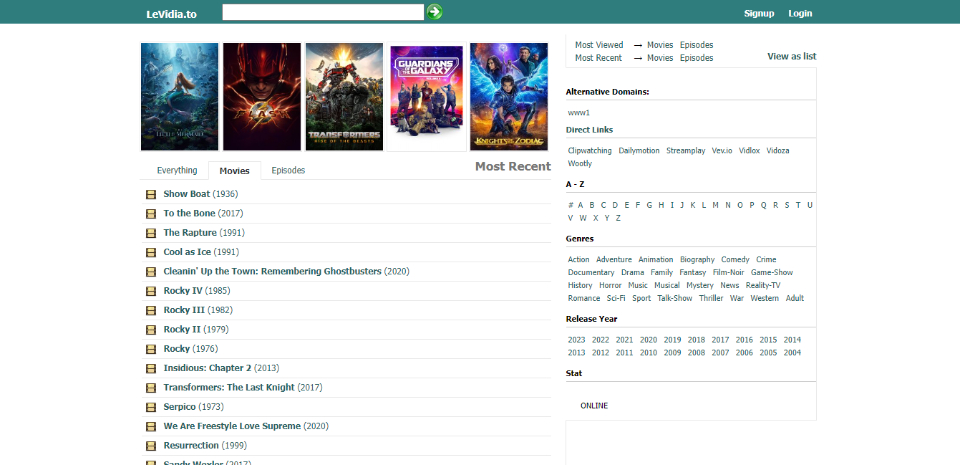Open the Wootly direct link

pos(580,163)
